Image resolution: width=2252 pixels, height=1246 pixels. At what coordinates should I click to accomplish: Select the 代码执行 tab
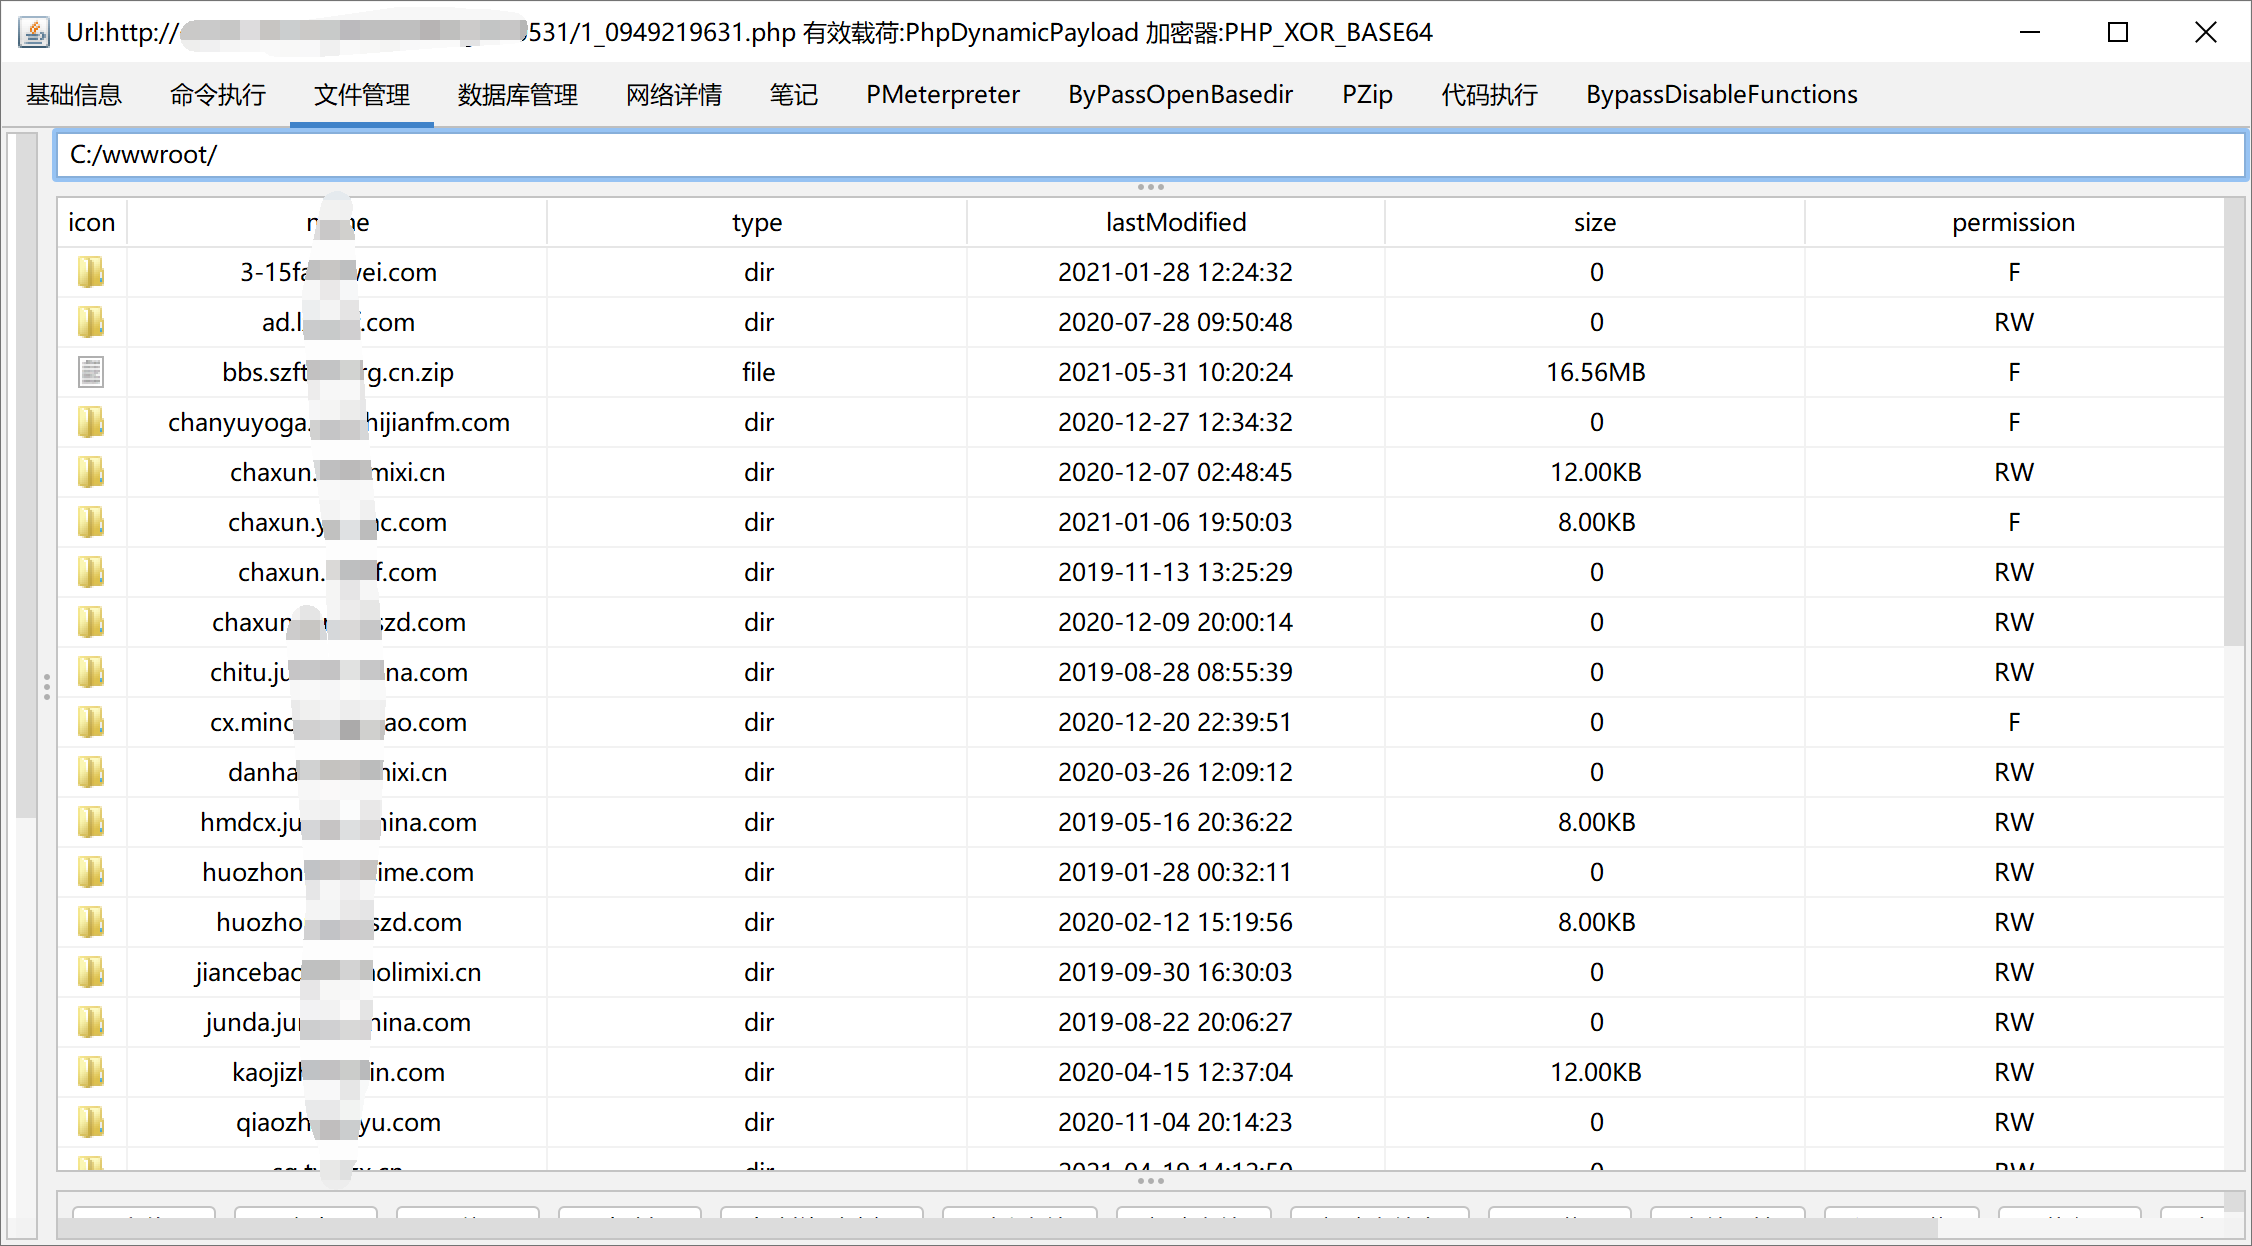point(1489,95)
